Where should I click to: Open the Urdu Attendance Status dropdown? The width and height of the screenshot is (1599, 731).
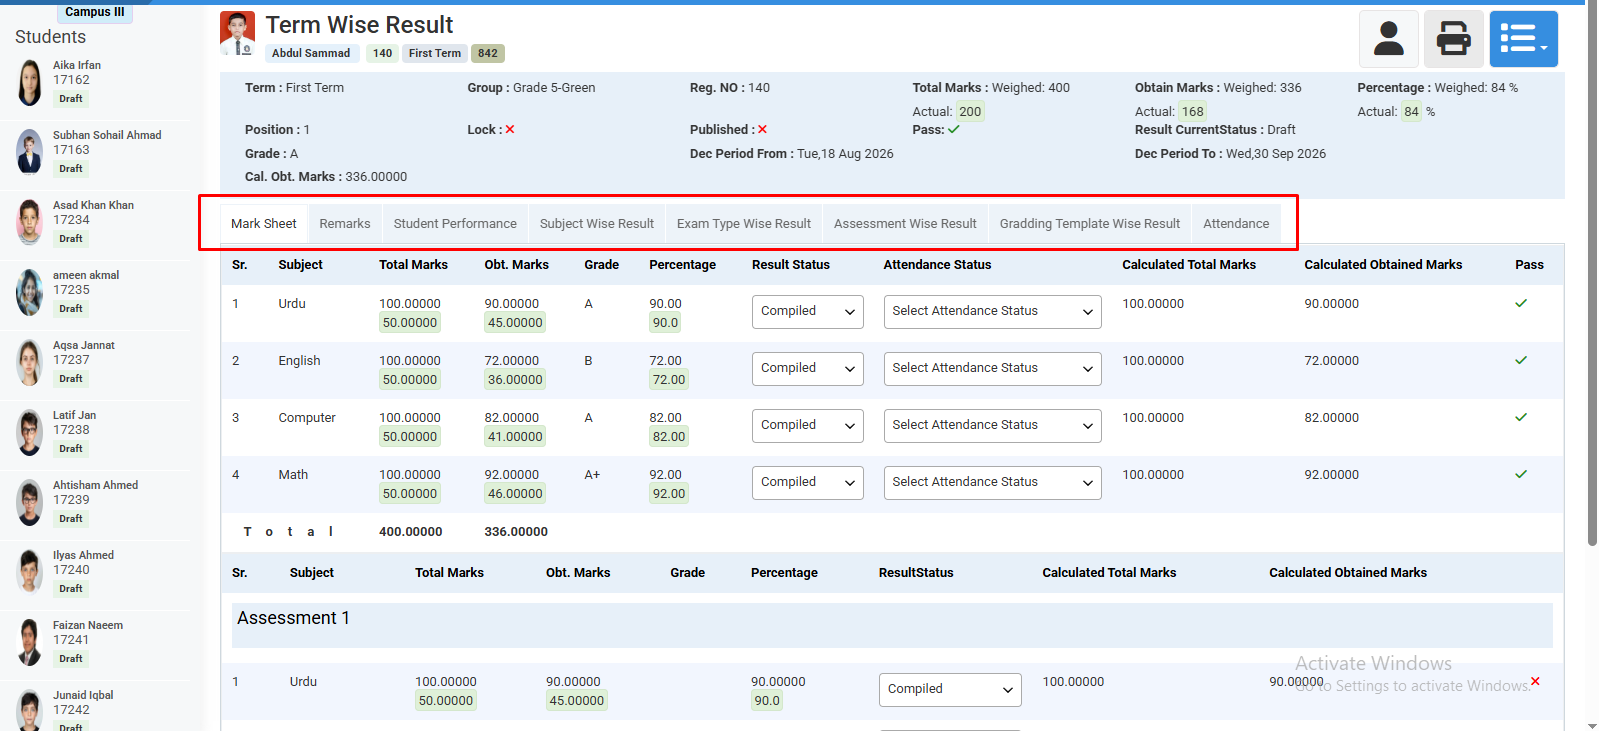[x=992, y=311]
